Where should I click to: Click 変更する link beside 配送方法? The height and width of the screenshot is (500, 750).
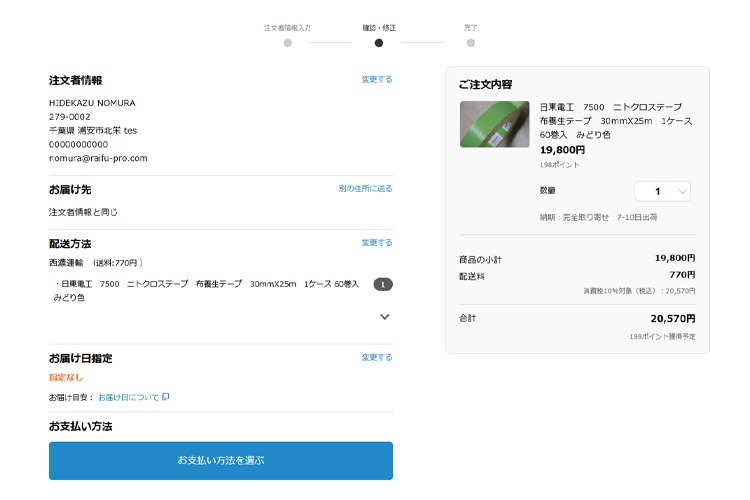click(x=377, y=243)
